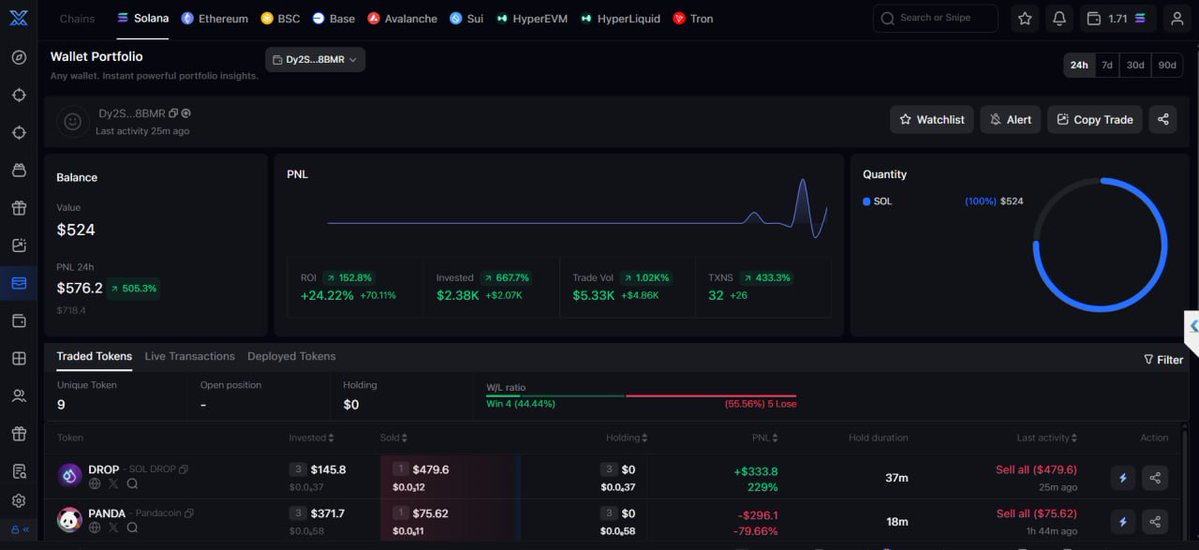Open the users group icon in sidebar
Viewport: 1199px width, 550px height.
pyautogui.click(x=19, y=395)
